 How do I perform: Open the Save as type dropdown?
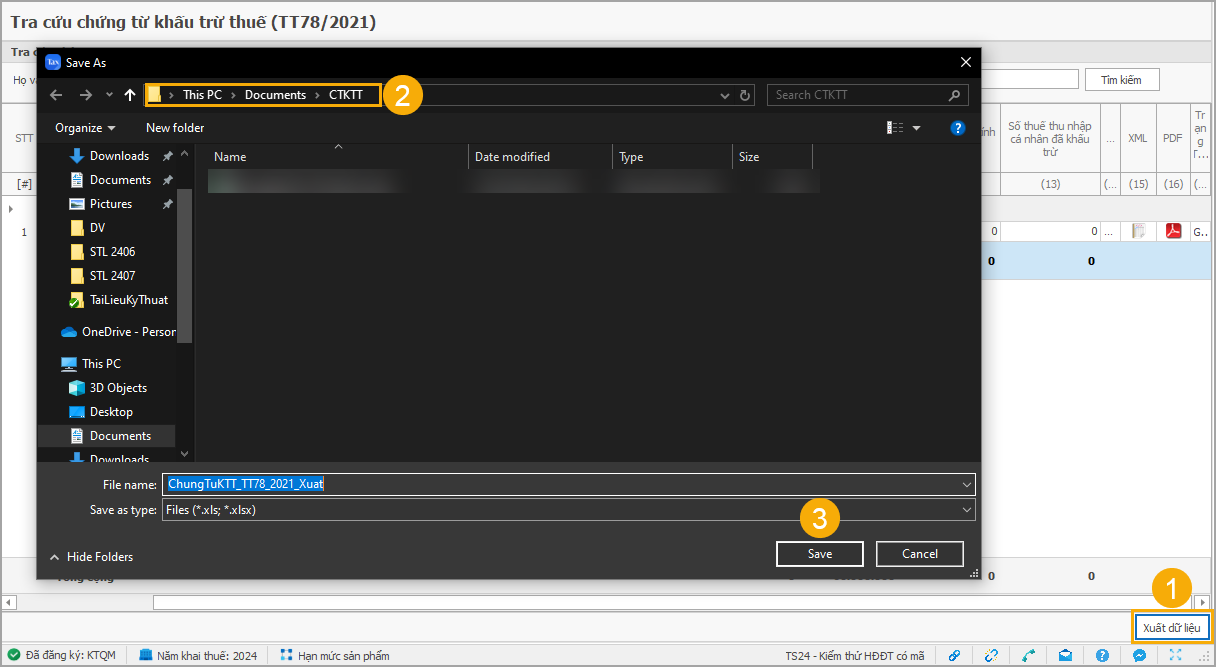[569, 510]
